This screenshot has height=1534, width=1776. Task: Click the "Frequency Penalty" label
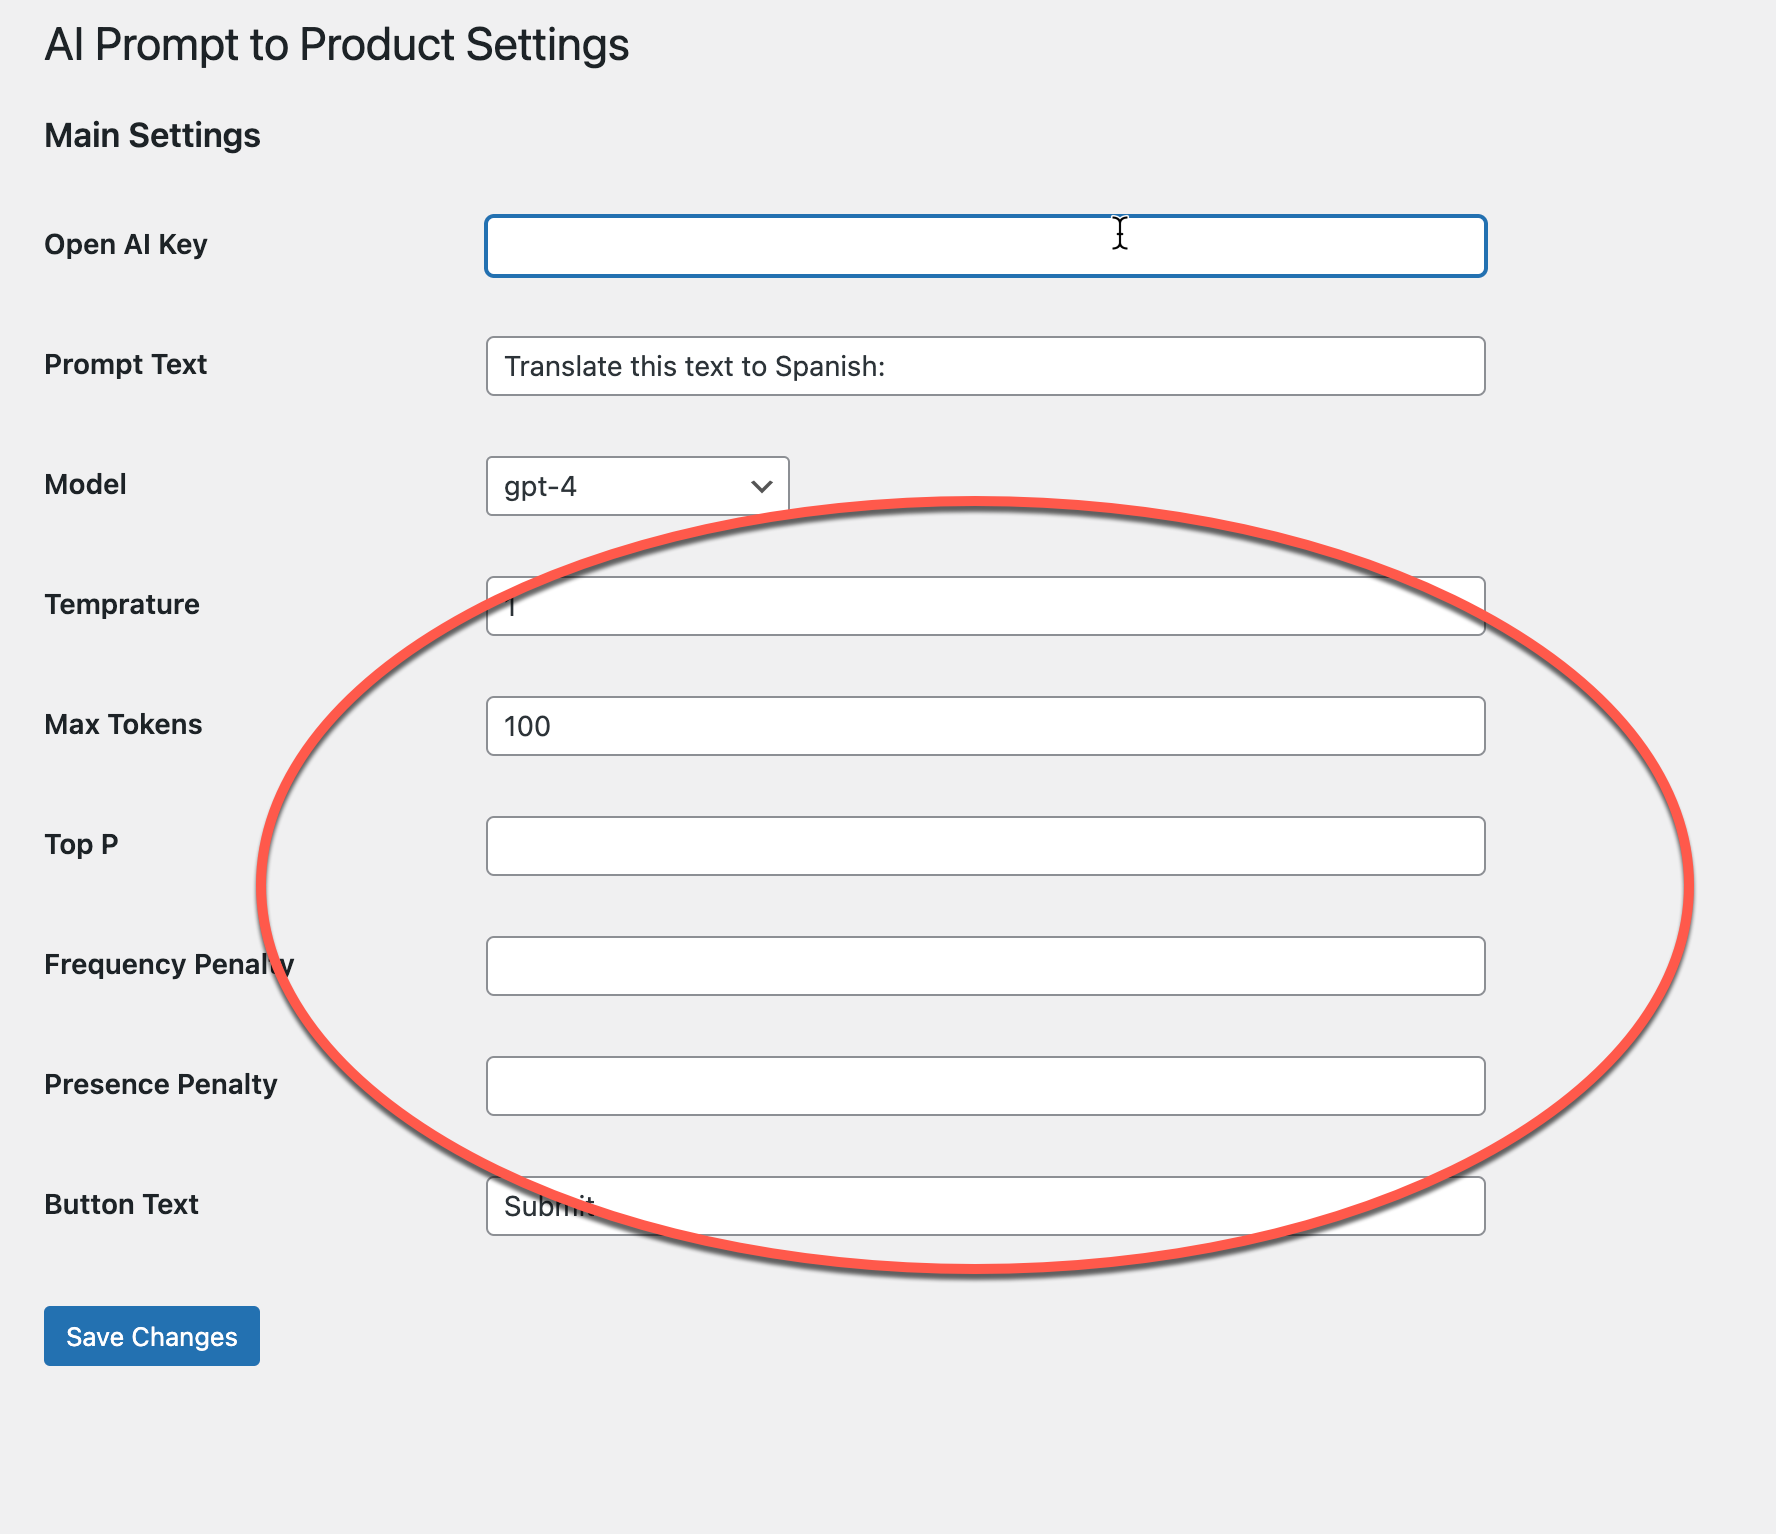coord(168,965)
